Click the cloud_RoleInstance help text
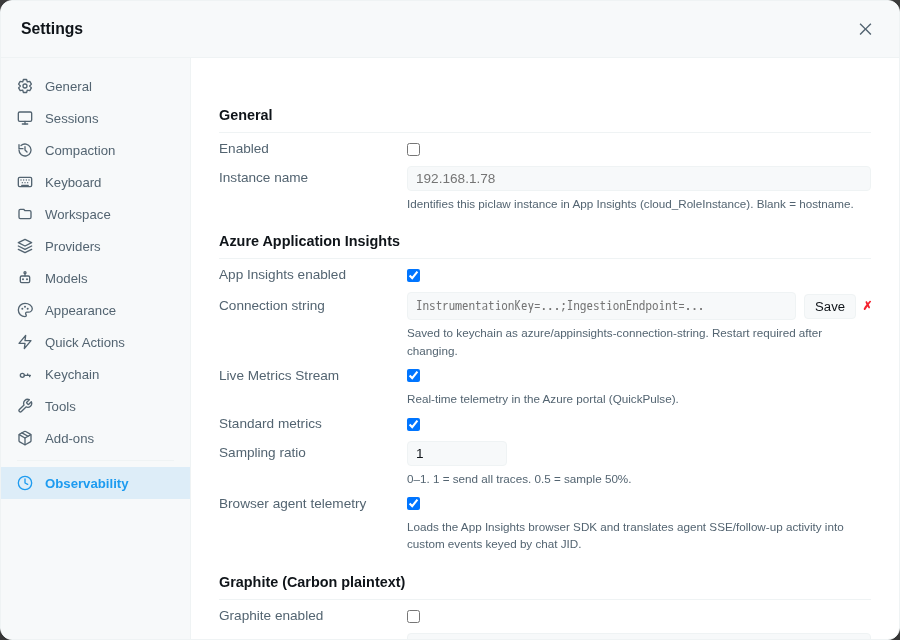Image resolution: width=900 pixels, height=640 pixels. (630, 204)
